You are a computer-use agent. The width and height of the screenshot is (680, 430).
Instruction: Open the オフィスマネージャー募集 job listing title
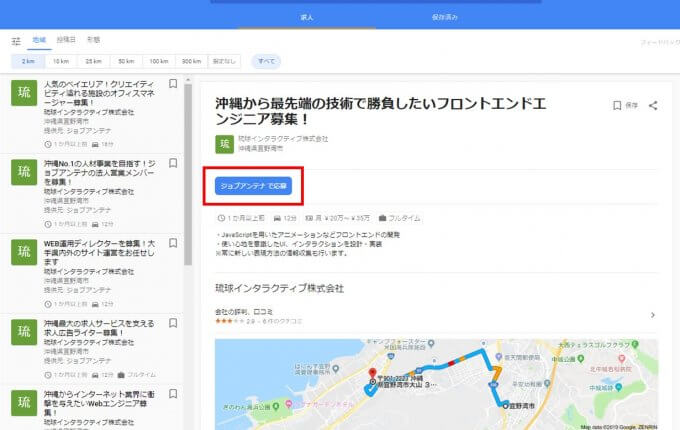[99, 93]
